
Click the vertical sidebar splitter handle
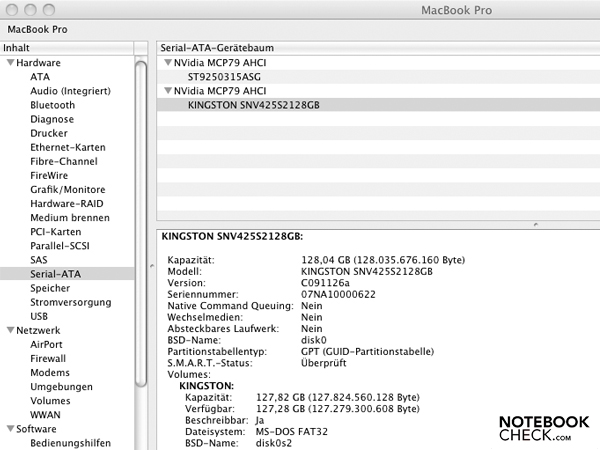coord(152,266)
